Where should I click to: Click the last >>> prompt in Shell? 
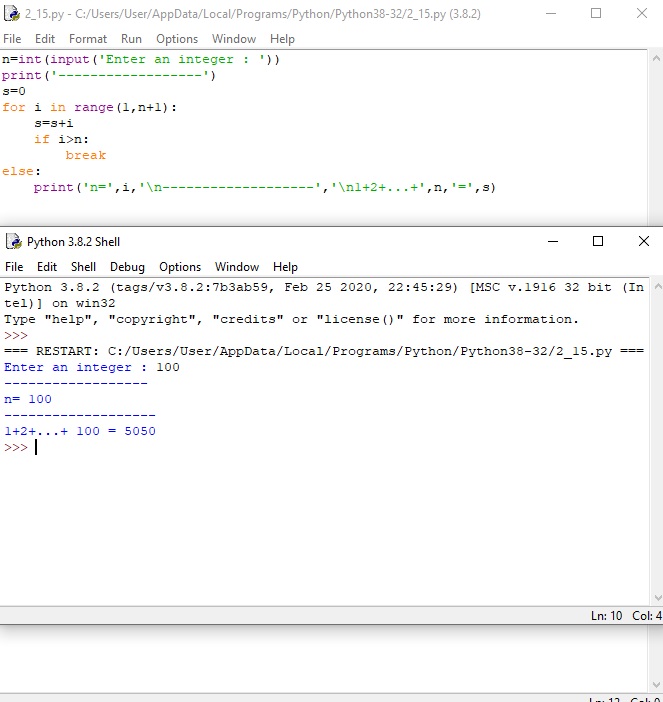[x=16, y=447]
